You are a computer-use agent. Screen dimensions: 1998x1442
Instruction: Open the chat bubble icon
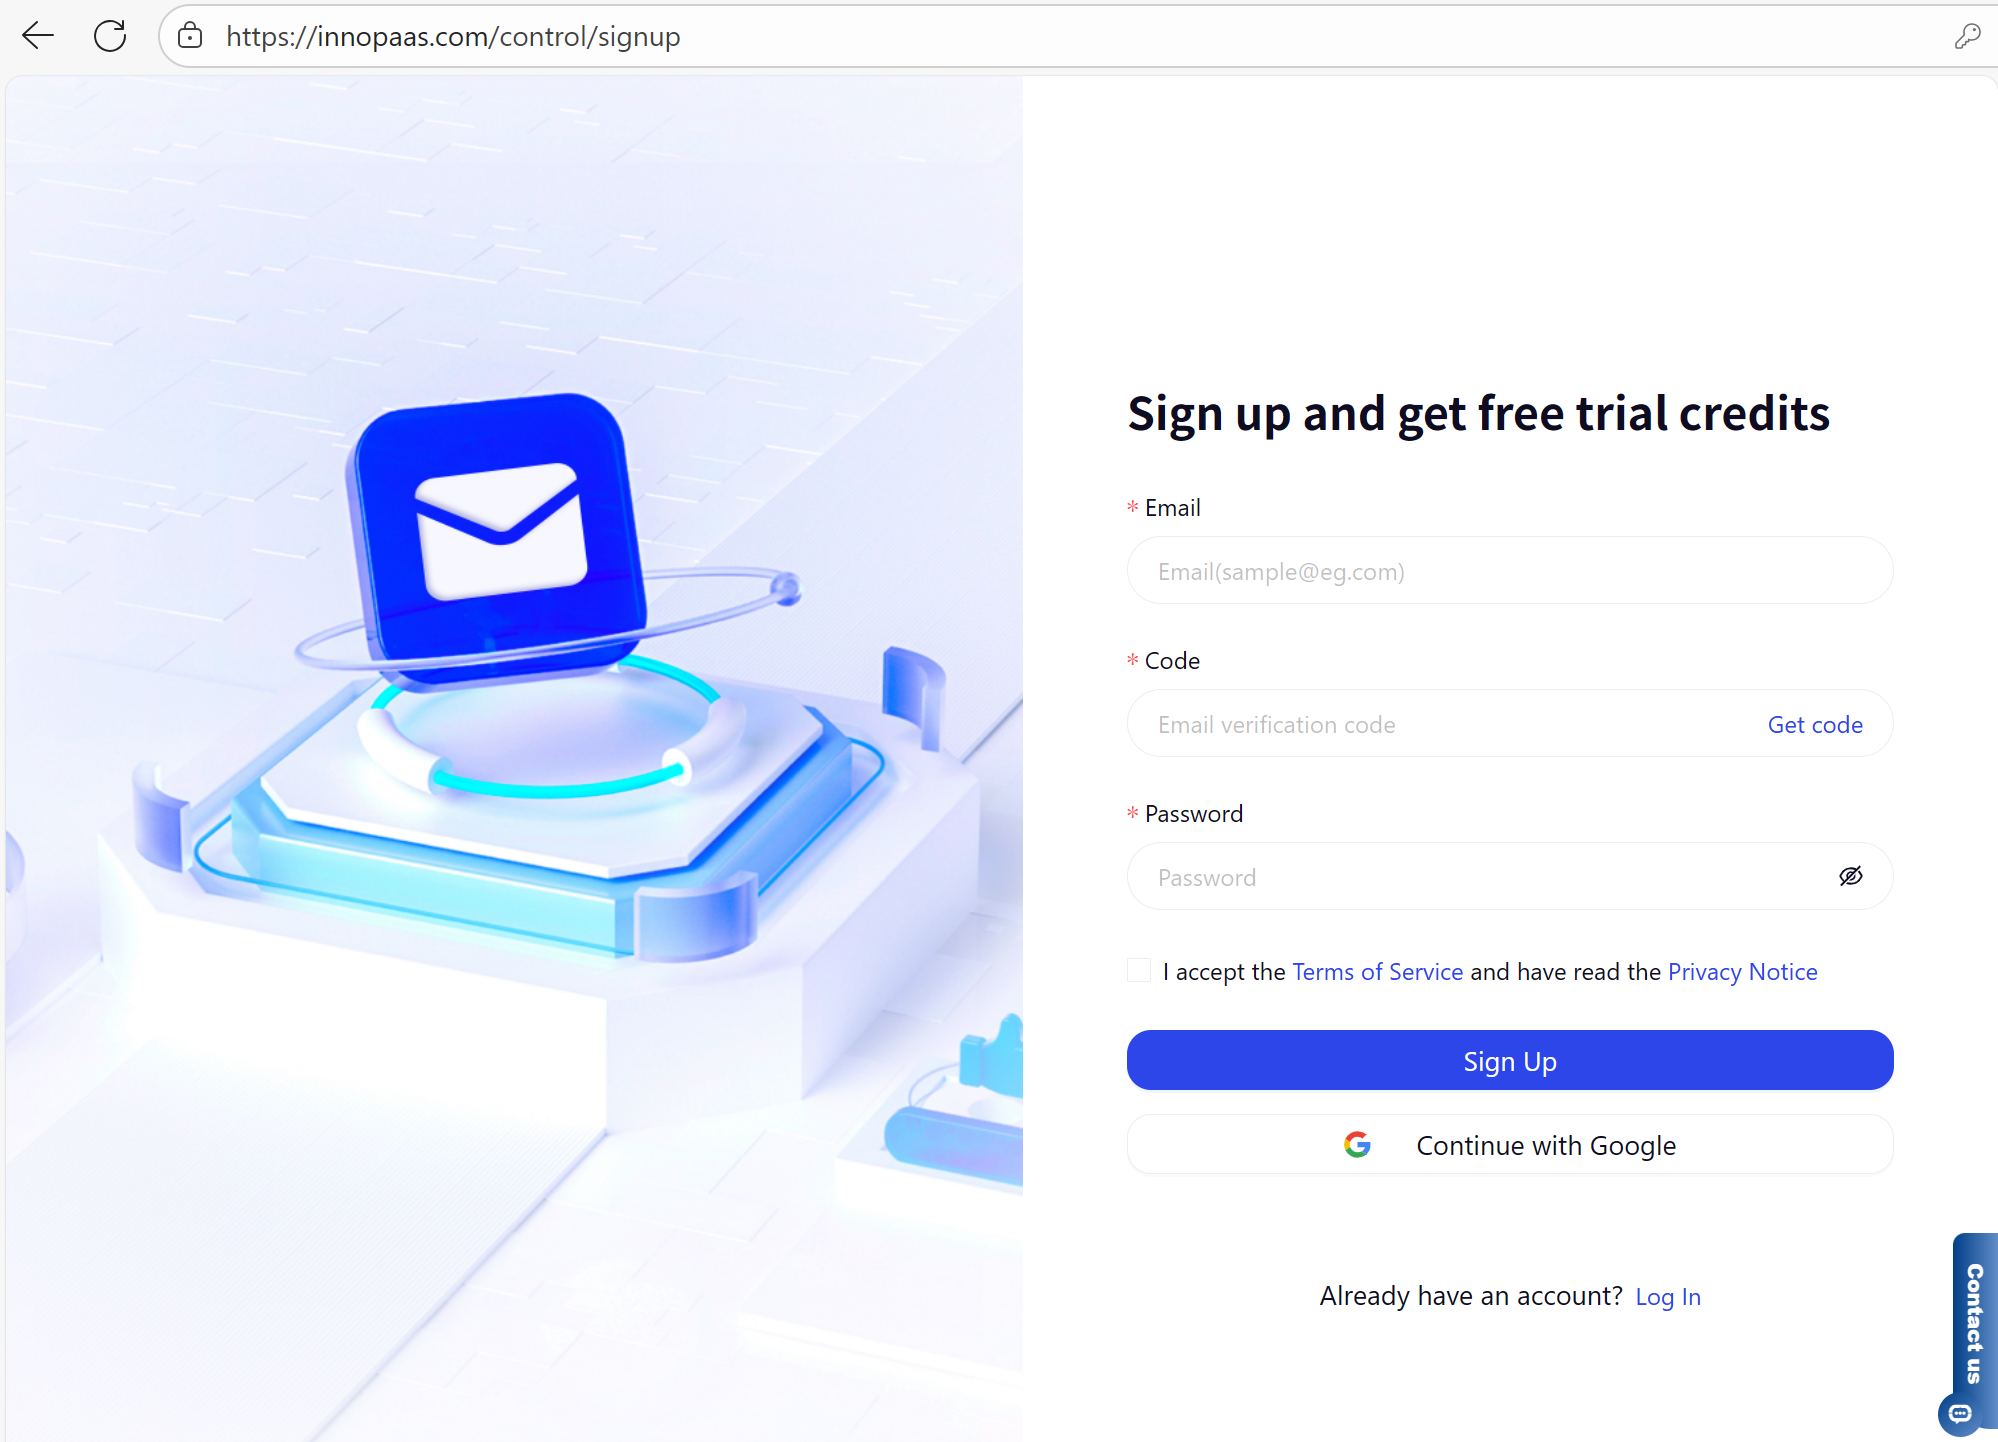pyautogui.click(x=1960, y=1413)
